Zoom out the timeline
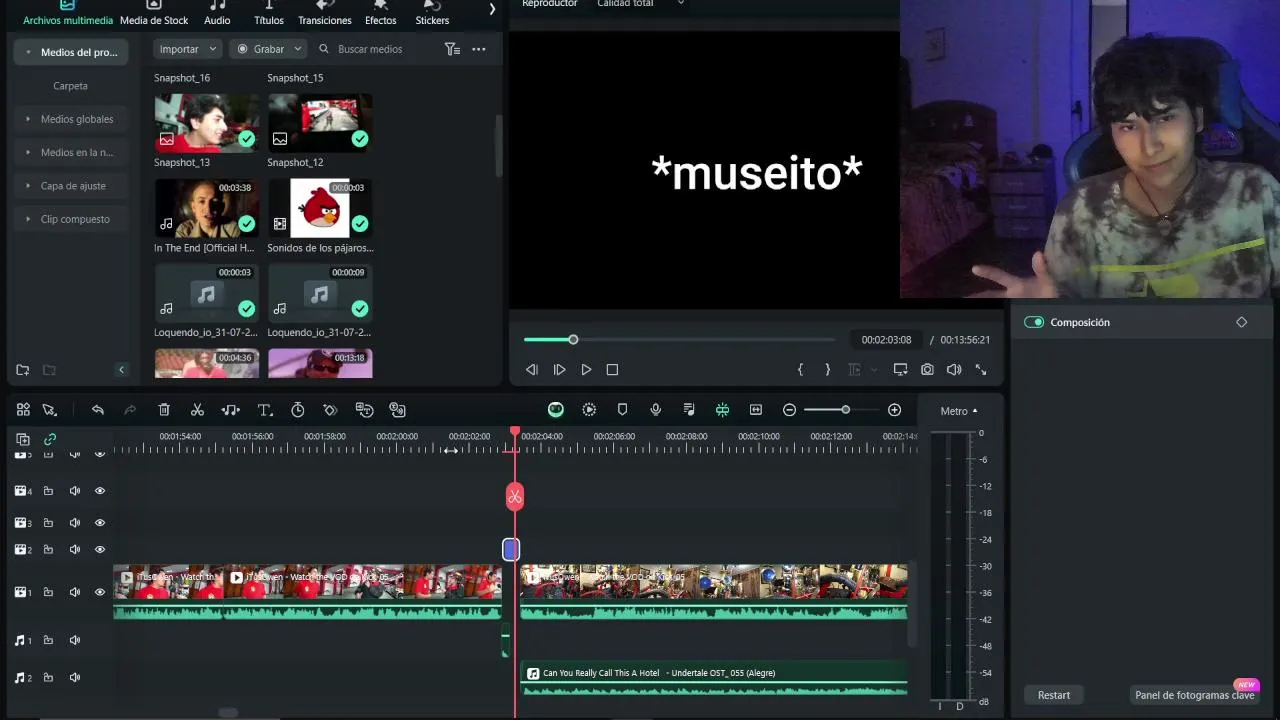The width and height of the screenshot is (1280, 720). click(789, 410)
